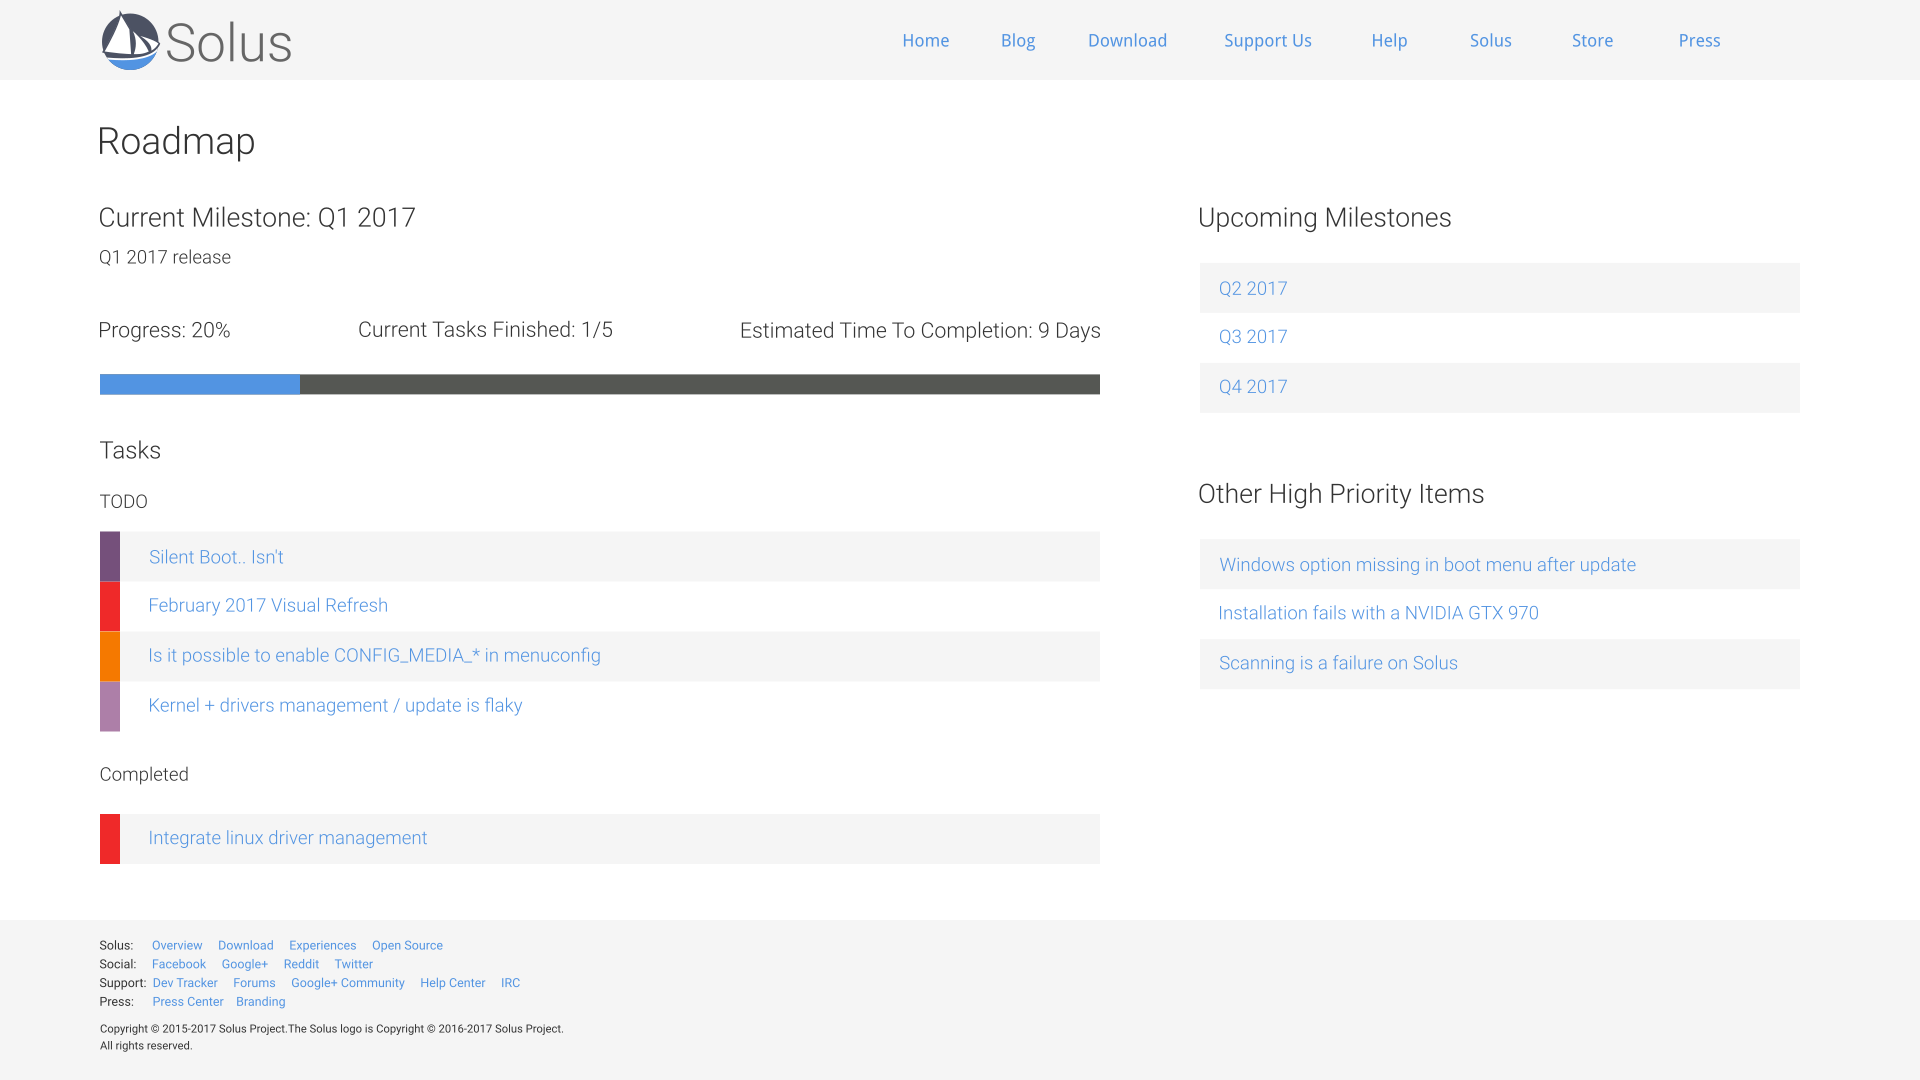Visit the Store from the top navigation
Screen dimensions: 1920x1080
[1593, 41]
